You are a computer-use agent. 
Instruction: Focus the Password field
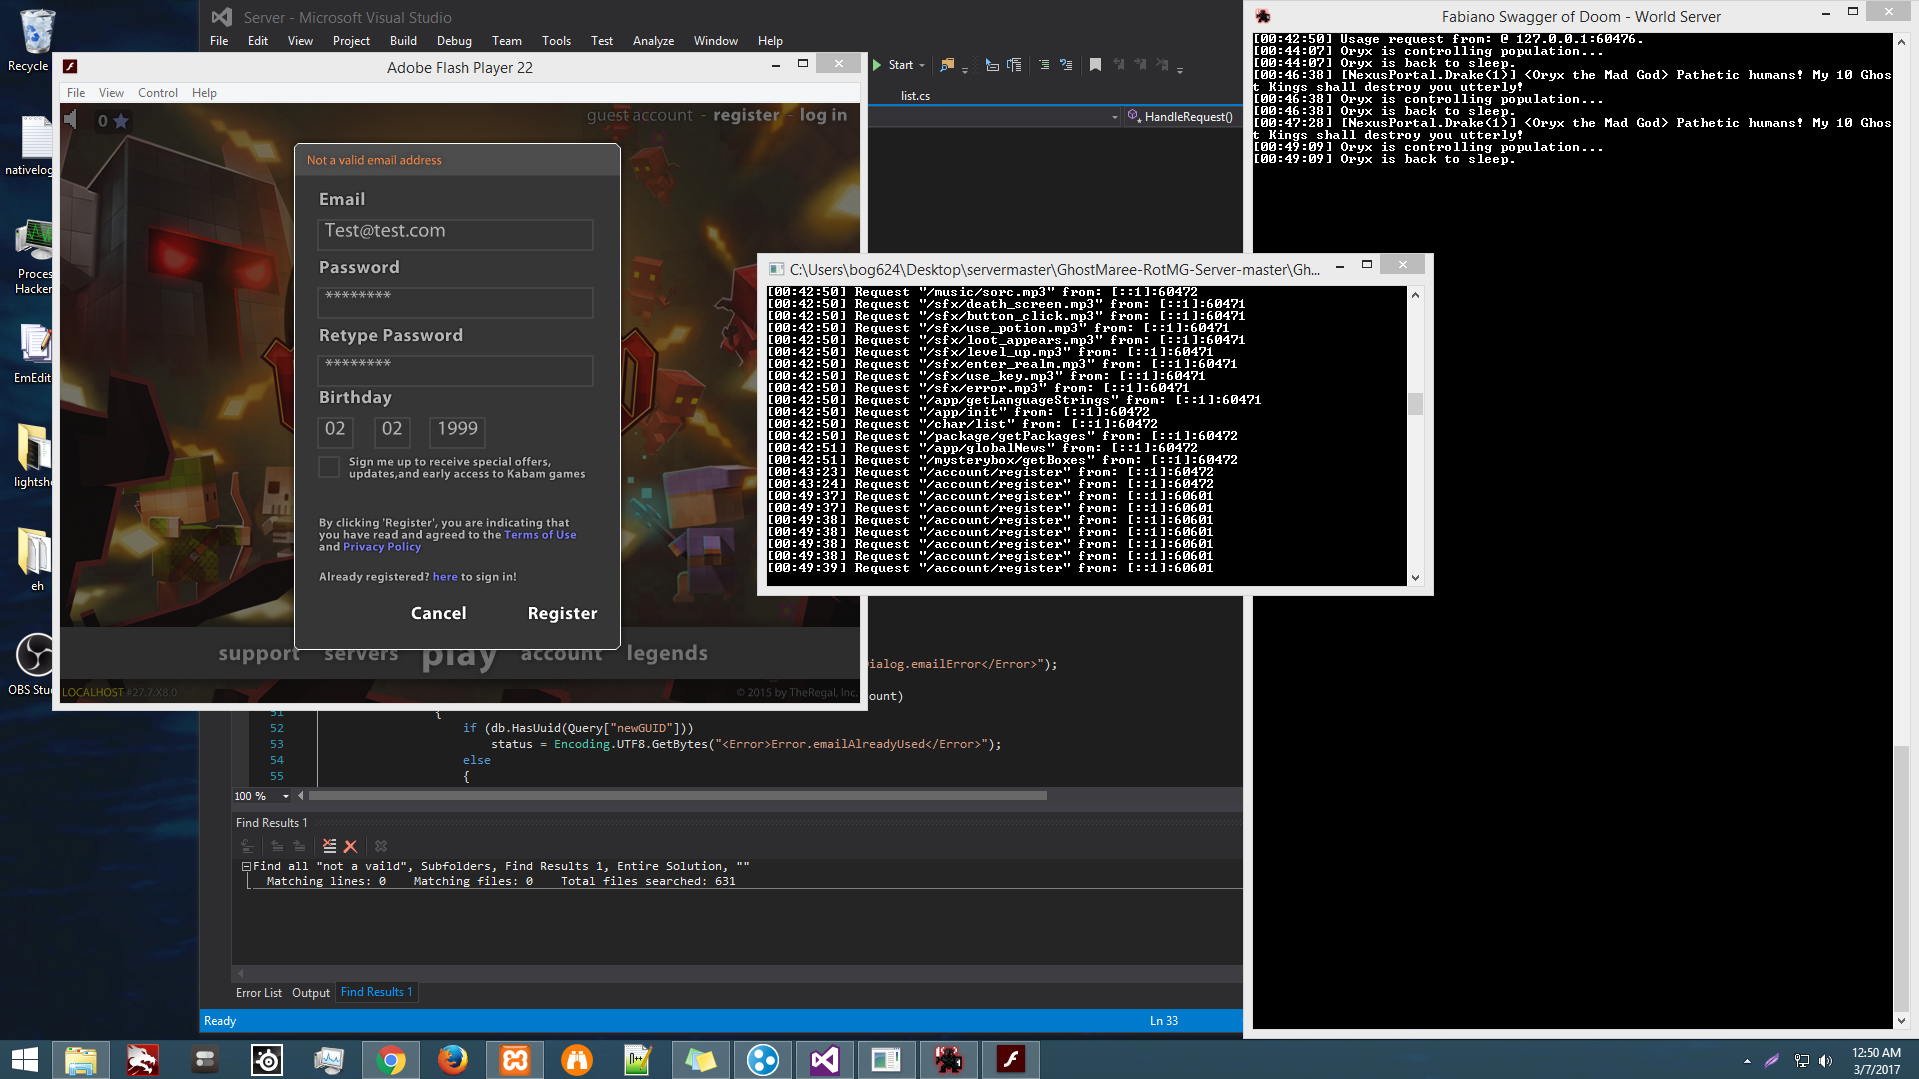(x=455, y=302)
